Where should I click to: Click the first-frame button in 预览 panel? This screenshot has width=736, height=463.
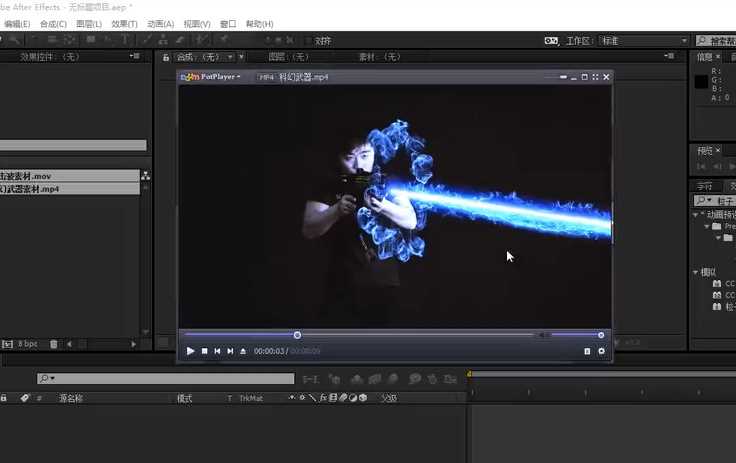701,166
